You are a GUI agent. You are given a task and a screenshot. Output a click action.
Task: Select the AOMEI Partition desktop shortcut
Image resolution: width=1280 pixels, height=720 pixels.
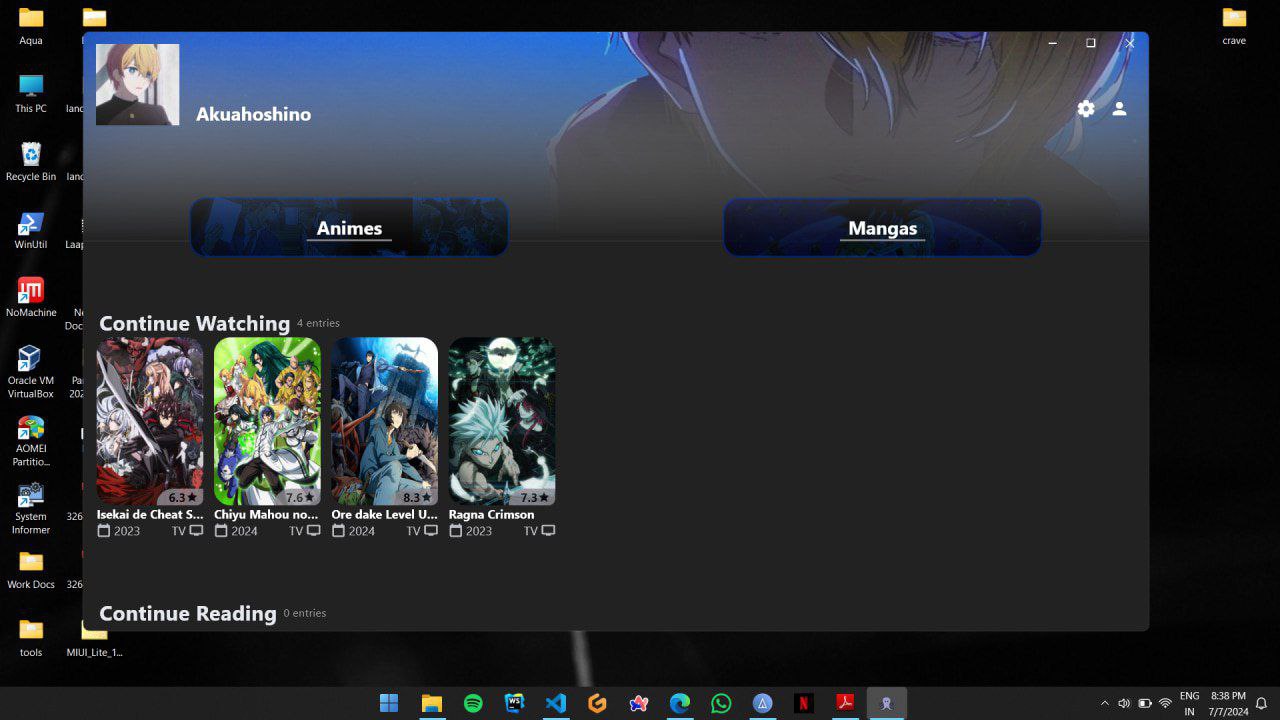[31, 441]
